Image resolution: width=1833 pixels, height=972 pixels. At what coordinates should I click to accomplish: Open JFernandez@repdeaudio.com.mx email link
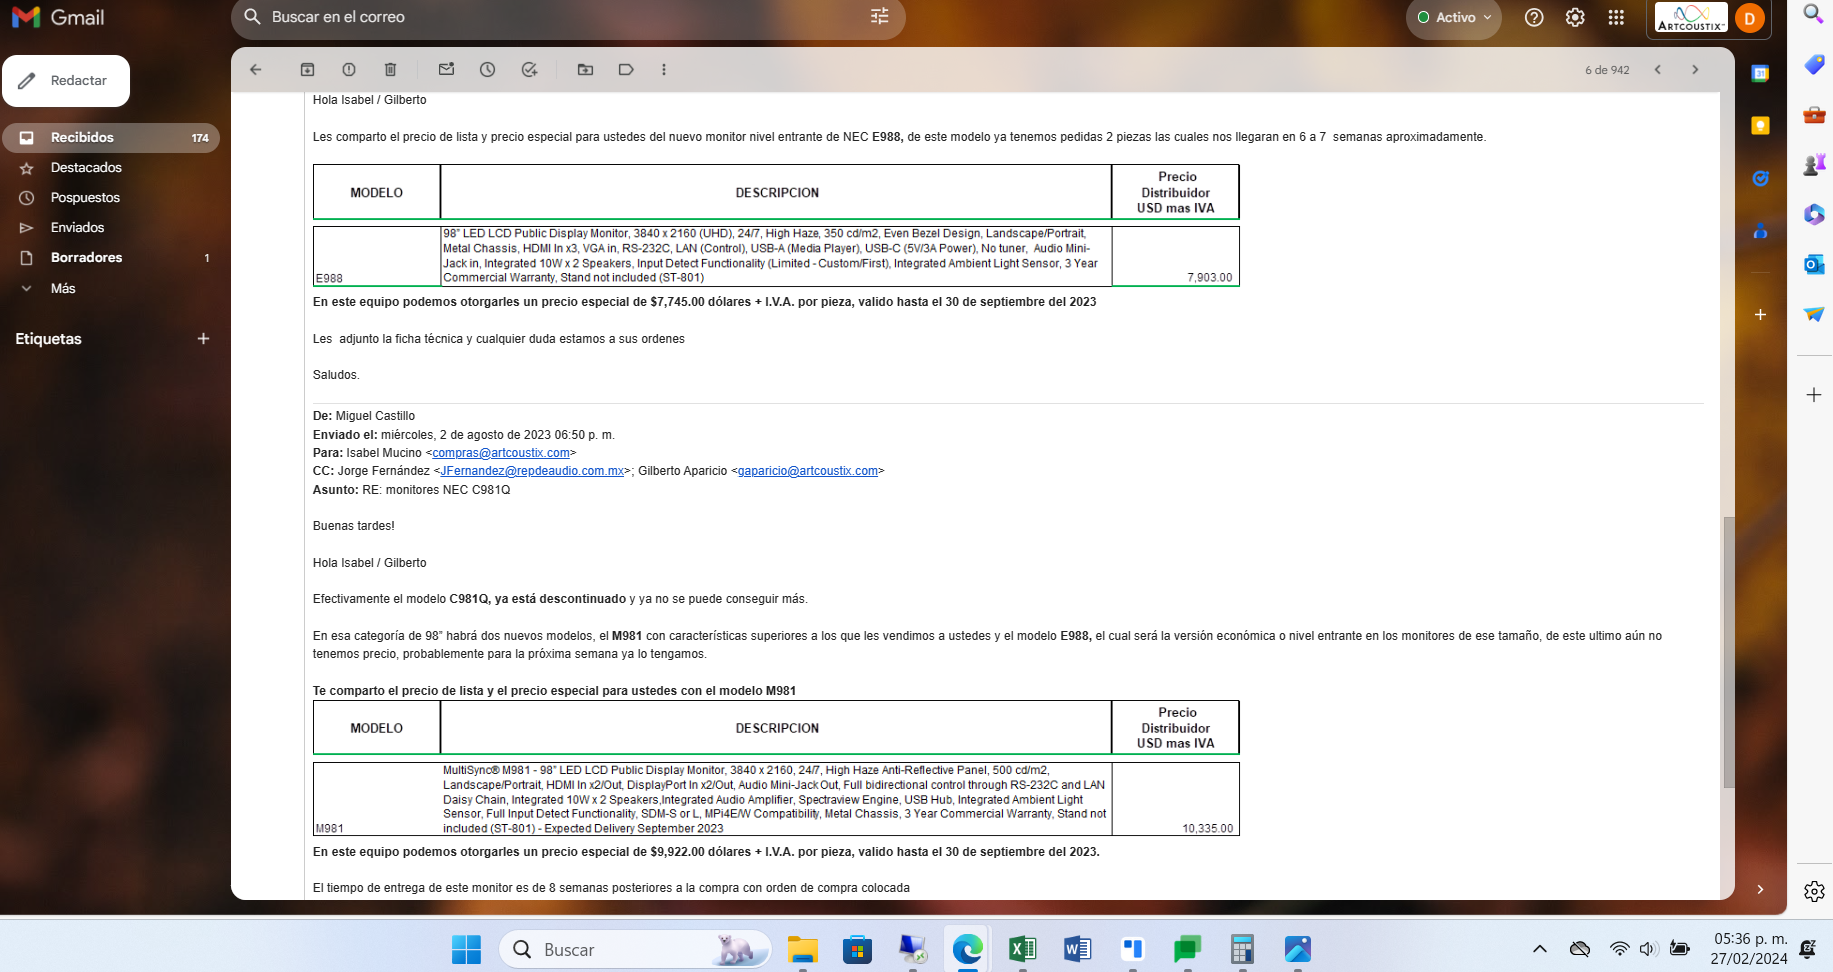532,471
